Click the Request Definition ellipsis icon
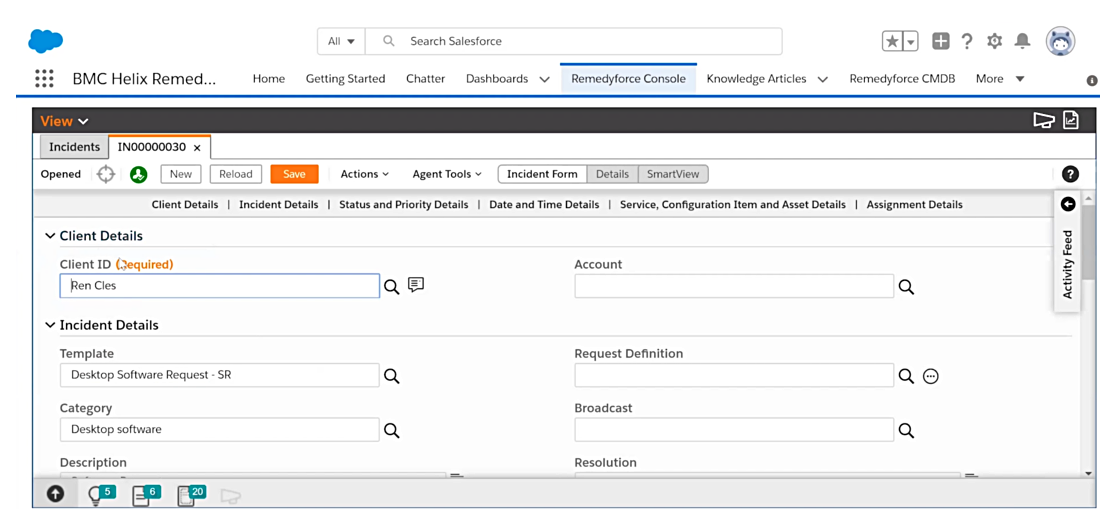The height and width of the screenshot is (528, 1116). click(x=931, y=377)
